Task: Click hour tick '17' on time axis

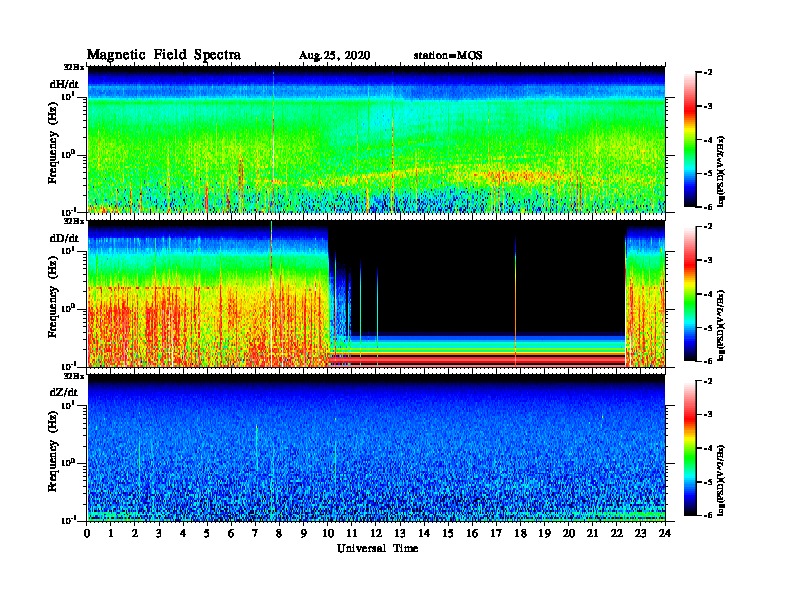Action: 496,534
